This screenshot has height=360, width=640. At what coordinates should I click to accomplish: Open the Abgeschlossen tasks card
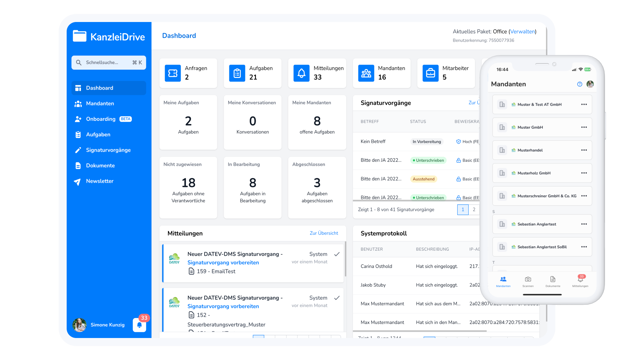(317, 187)
